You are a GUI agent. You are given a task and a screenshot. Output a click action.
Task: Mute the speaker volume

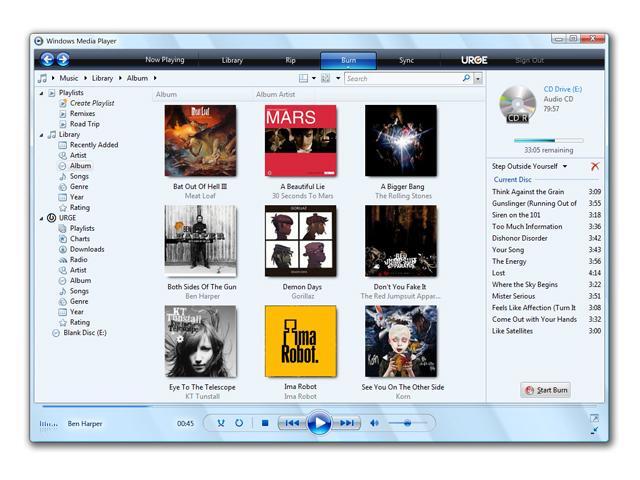375,423
